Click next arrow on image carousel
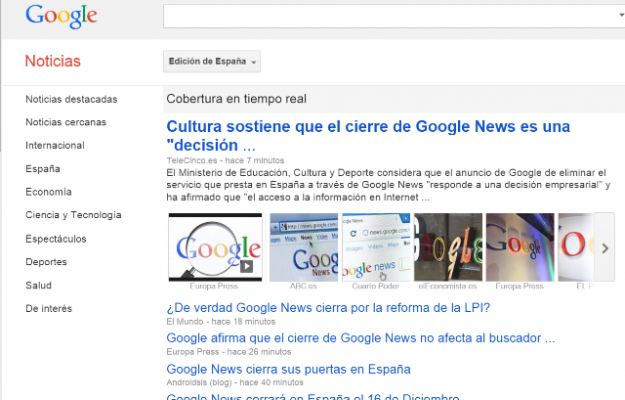The image size is (625, 400). point(605,248)
